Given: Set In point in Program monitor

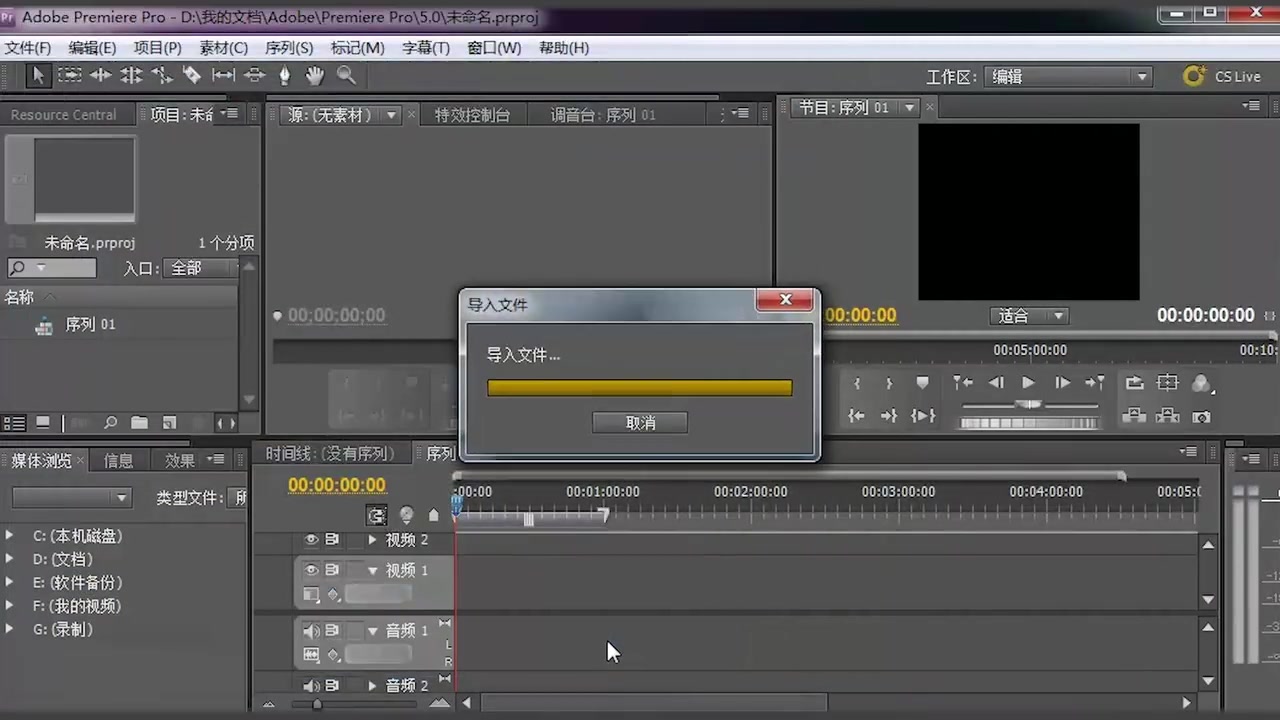Looking at the screenshot, I should click(857, 383).
